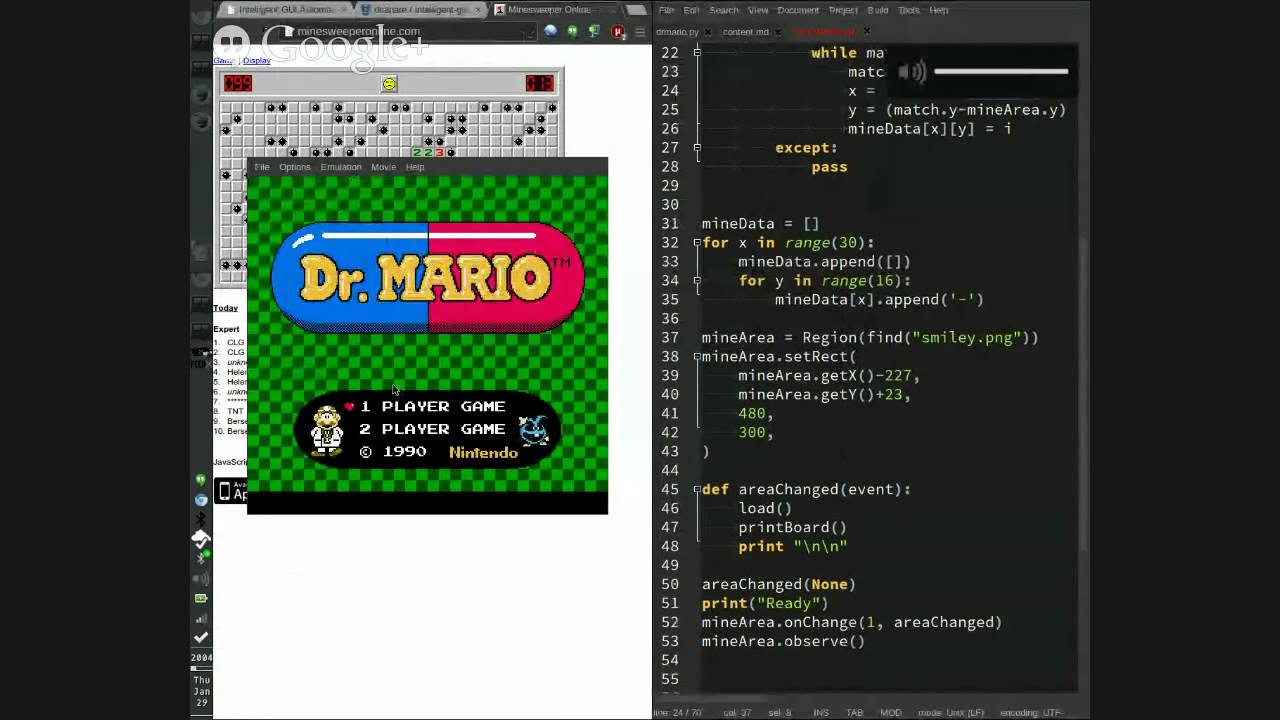1280x720 pixels.
Task: Click the checkmark icon in left system panel
Action: coord(201,637)
